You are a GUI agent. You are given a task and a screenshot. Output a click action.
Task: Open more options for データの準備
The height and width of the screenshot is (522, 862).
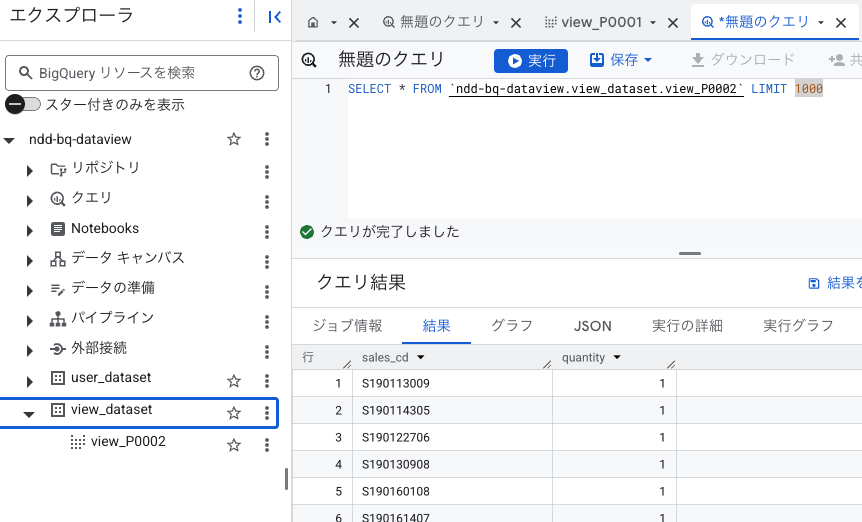(x=267, y=292)
